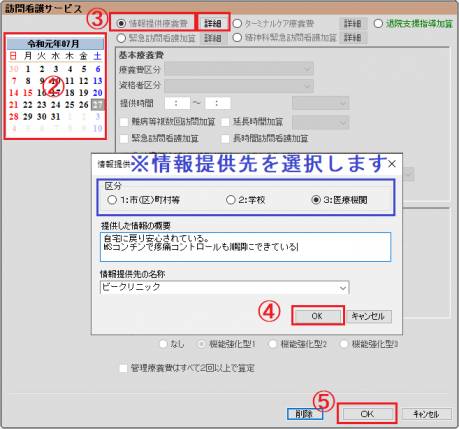This screenshot has width=459, height=429.
Task: Select day 25 in the calendar
Action: tap(70, 105)
